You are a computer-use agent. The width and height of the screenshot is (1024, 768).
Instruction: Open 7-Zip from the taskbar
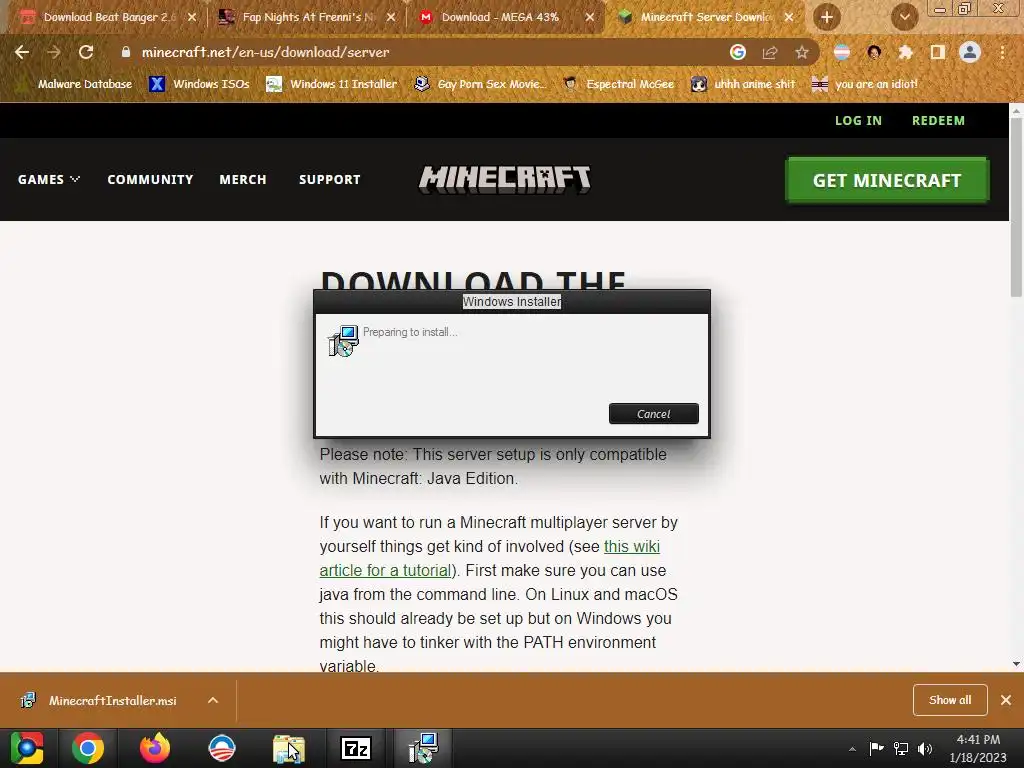click(356, 748)
